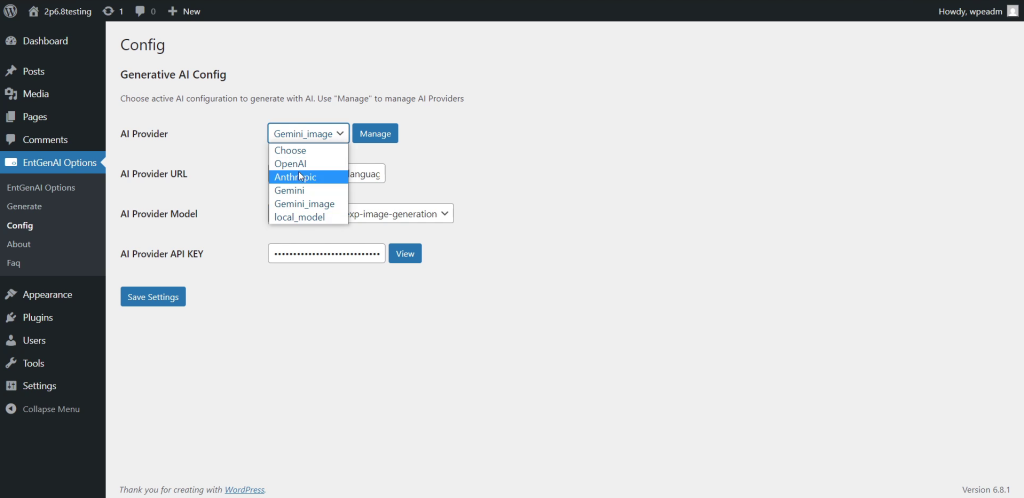Click the Generative AI Config heading

point(173,74)
